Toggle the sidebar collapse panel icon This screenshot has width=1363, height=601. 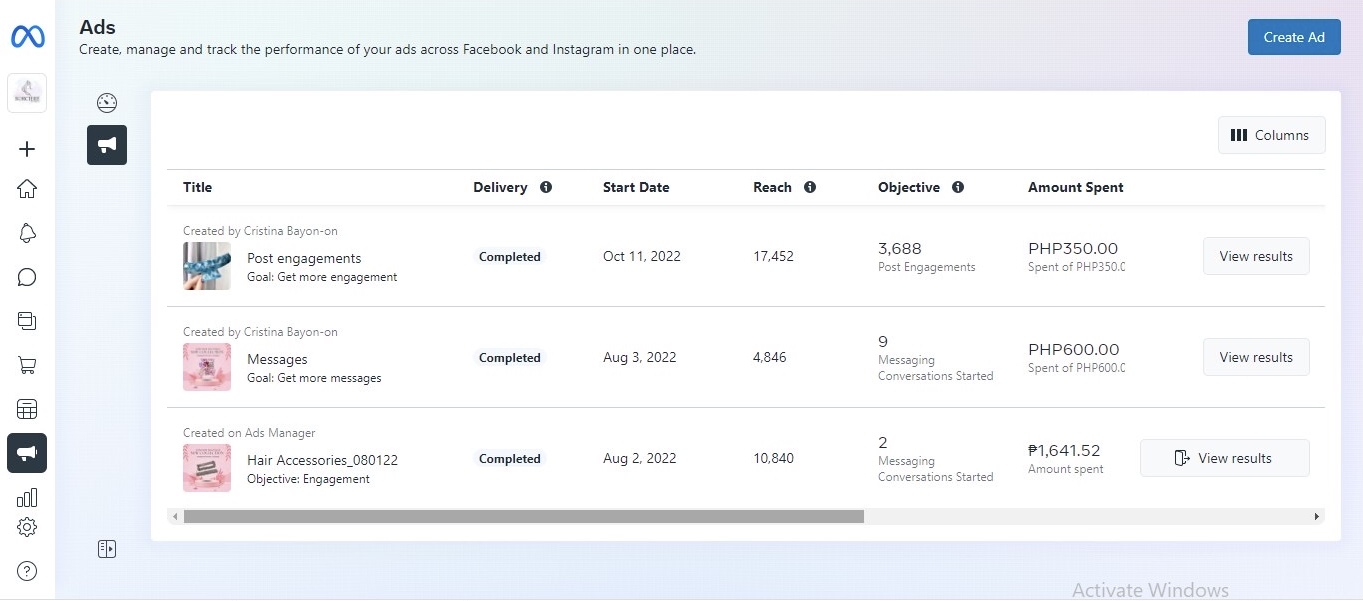[x=107, y=548]
